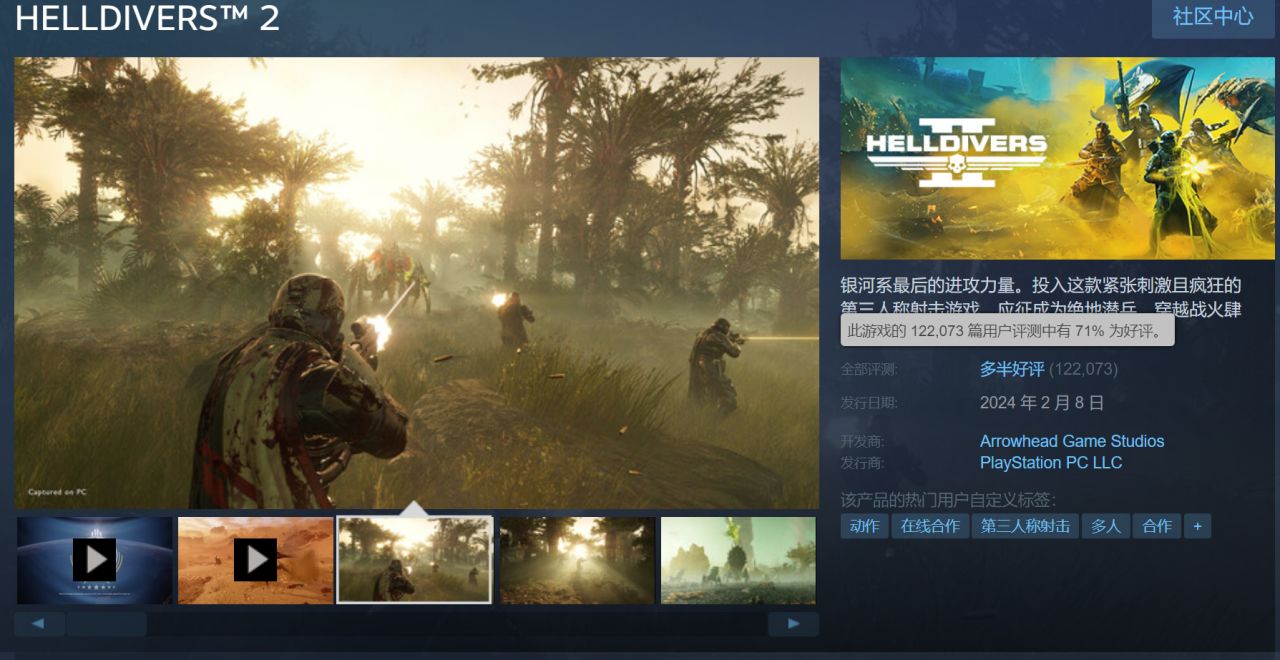Select the 在线合作 tag
This screenshot has width=1280, height=660.
(929, 525)
